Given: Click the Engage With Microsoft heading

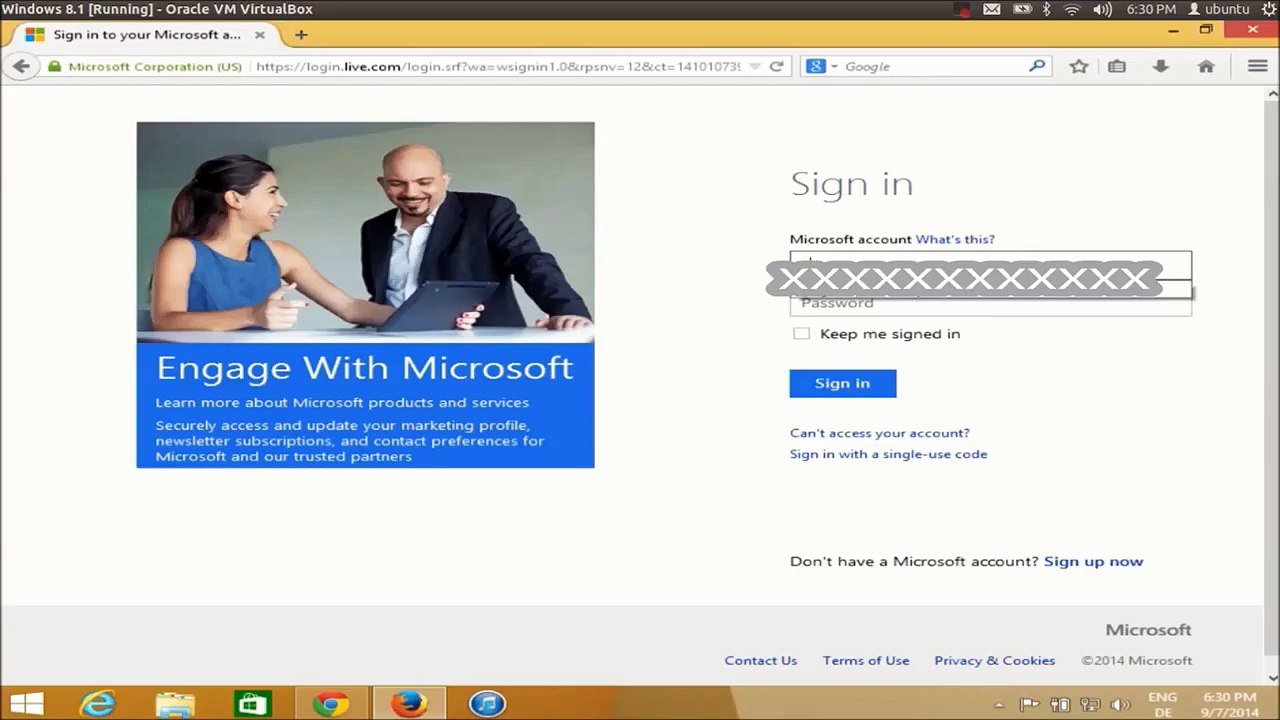Looking at the screenshot, I should 365,368.
